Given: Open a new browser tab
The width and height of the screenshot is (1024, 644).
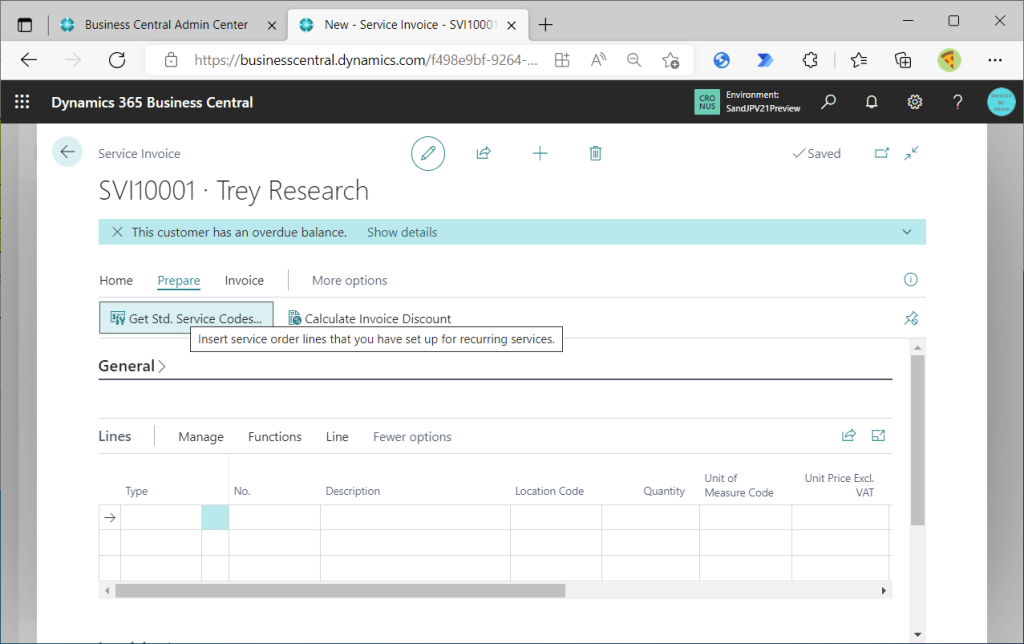Looking at the screenshot, I should click(x=545, y=25).
